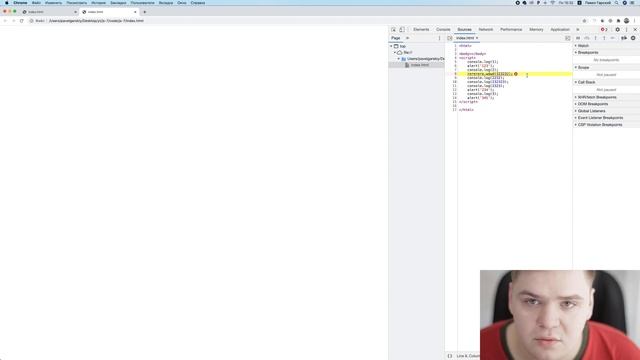The width and height of the screenshot is (640, 360).
Task: Click step out of current function
Action: coord(604,38)
